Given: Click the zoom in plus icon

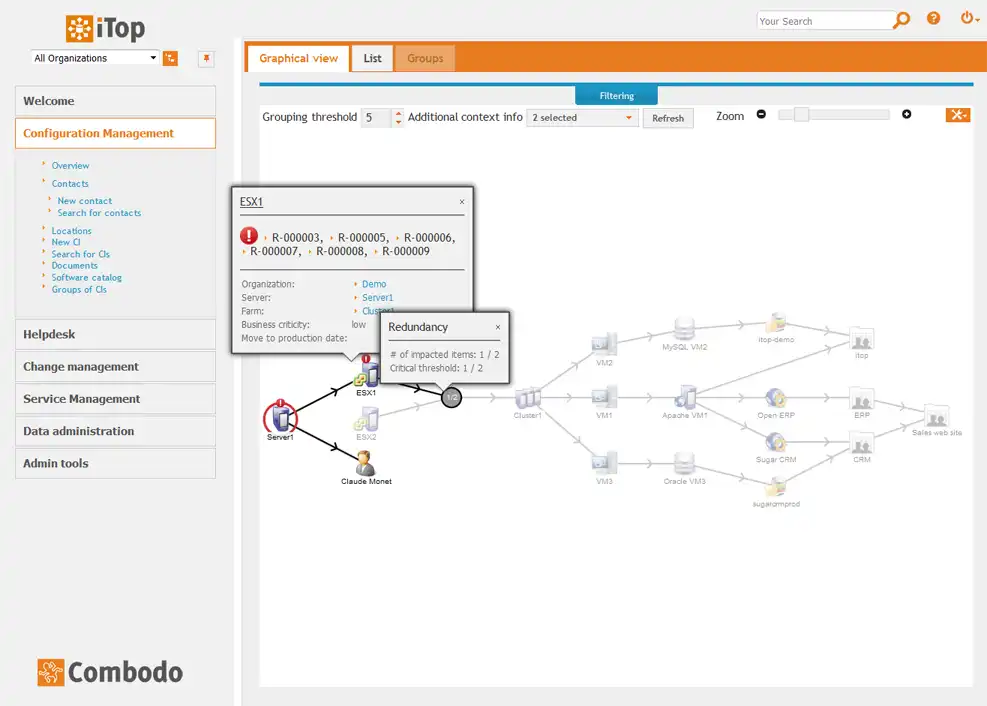Looking at the screenshot, I should [907, 114].
